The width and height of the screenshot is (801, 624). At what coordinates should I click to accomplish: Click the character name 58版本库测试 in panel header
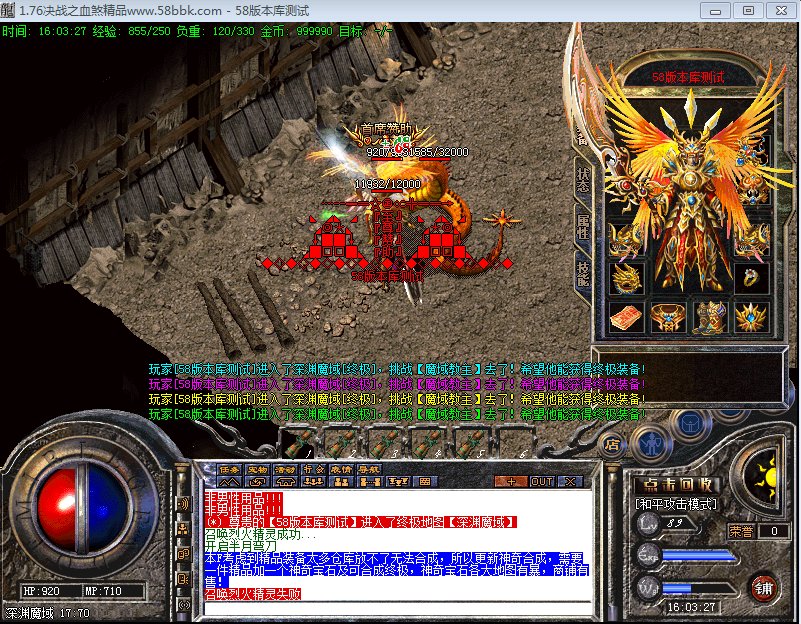(688, 77)
